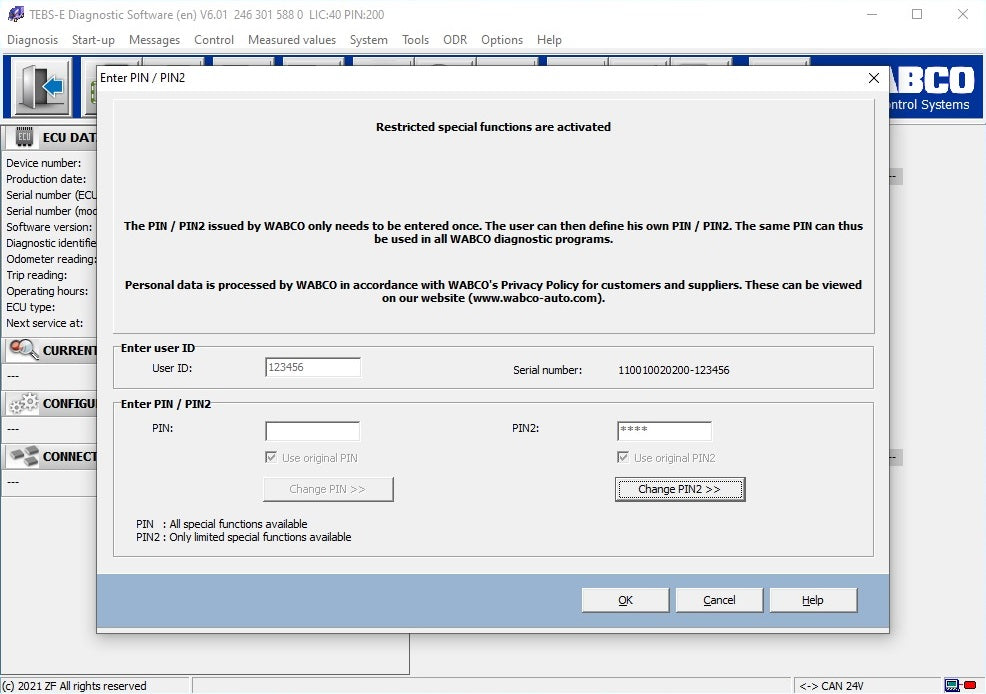The image size is (986, 694).
Task: Open the Control menu
Action: tap(214, 40)
